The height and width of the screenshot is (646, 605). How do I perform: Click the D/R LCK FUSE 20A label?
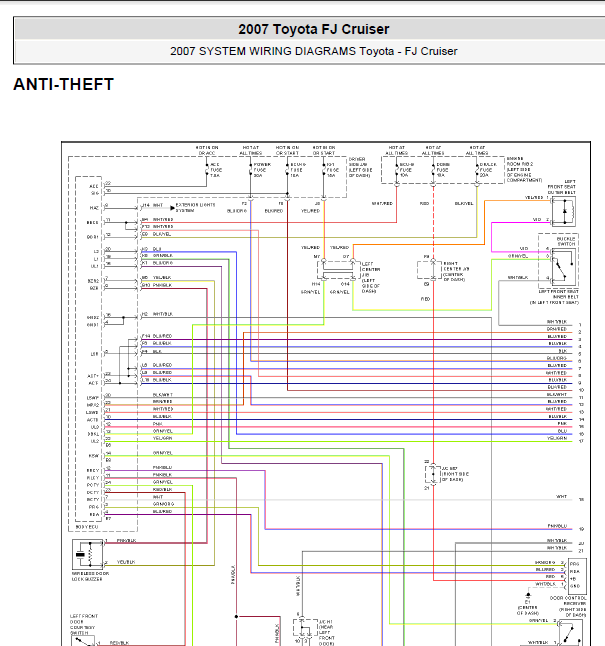(x=488, y=169)
